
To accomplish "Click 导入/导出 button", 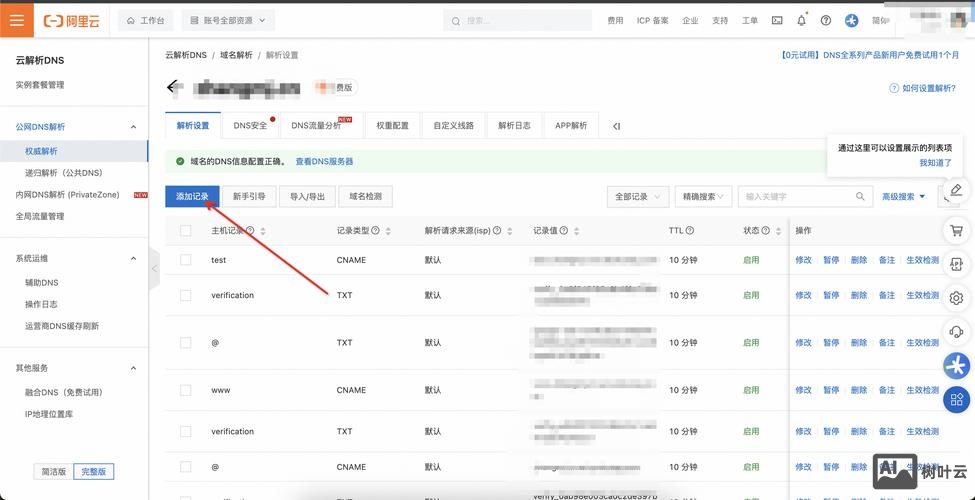I will pyautogui.click(x=307, y=197).
